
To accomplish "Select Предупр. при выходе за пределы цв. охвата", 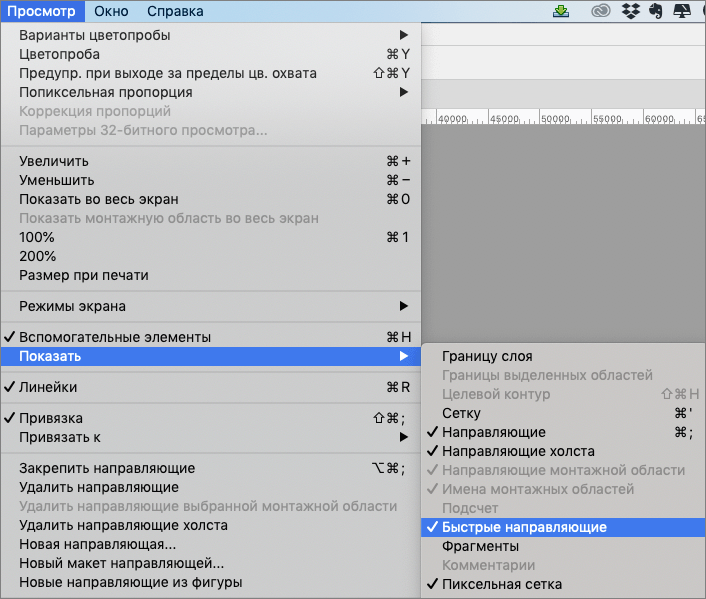I will point(211,73).
